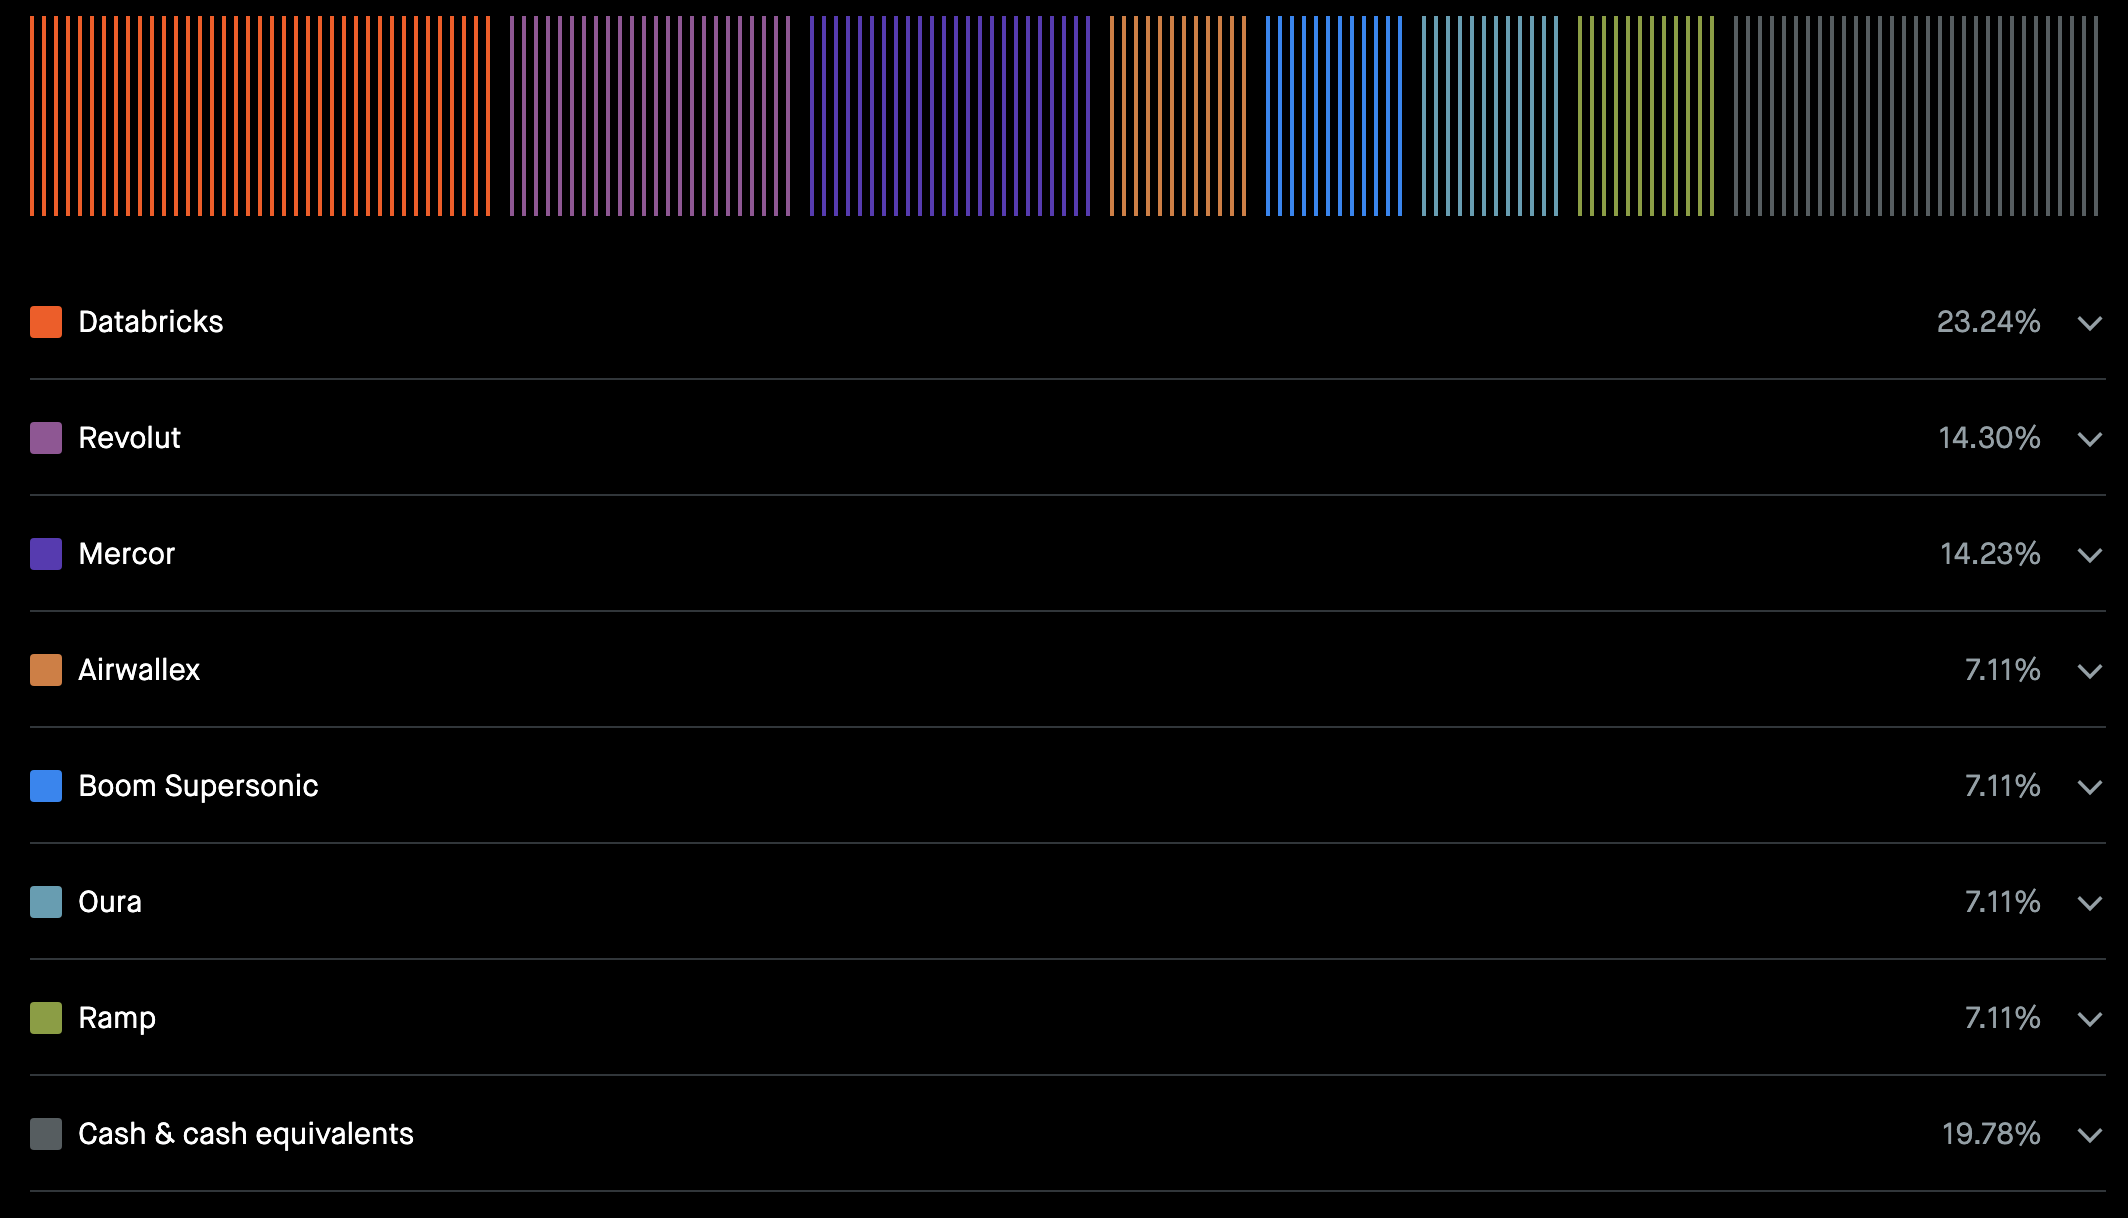This screenshot has width=2128, height=1218.
Task: Click the purple Revolut legend swatch
Action: click(46, 438)
